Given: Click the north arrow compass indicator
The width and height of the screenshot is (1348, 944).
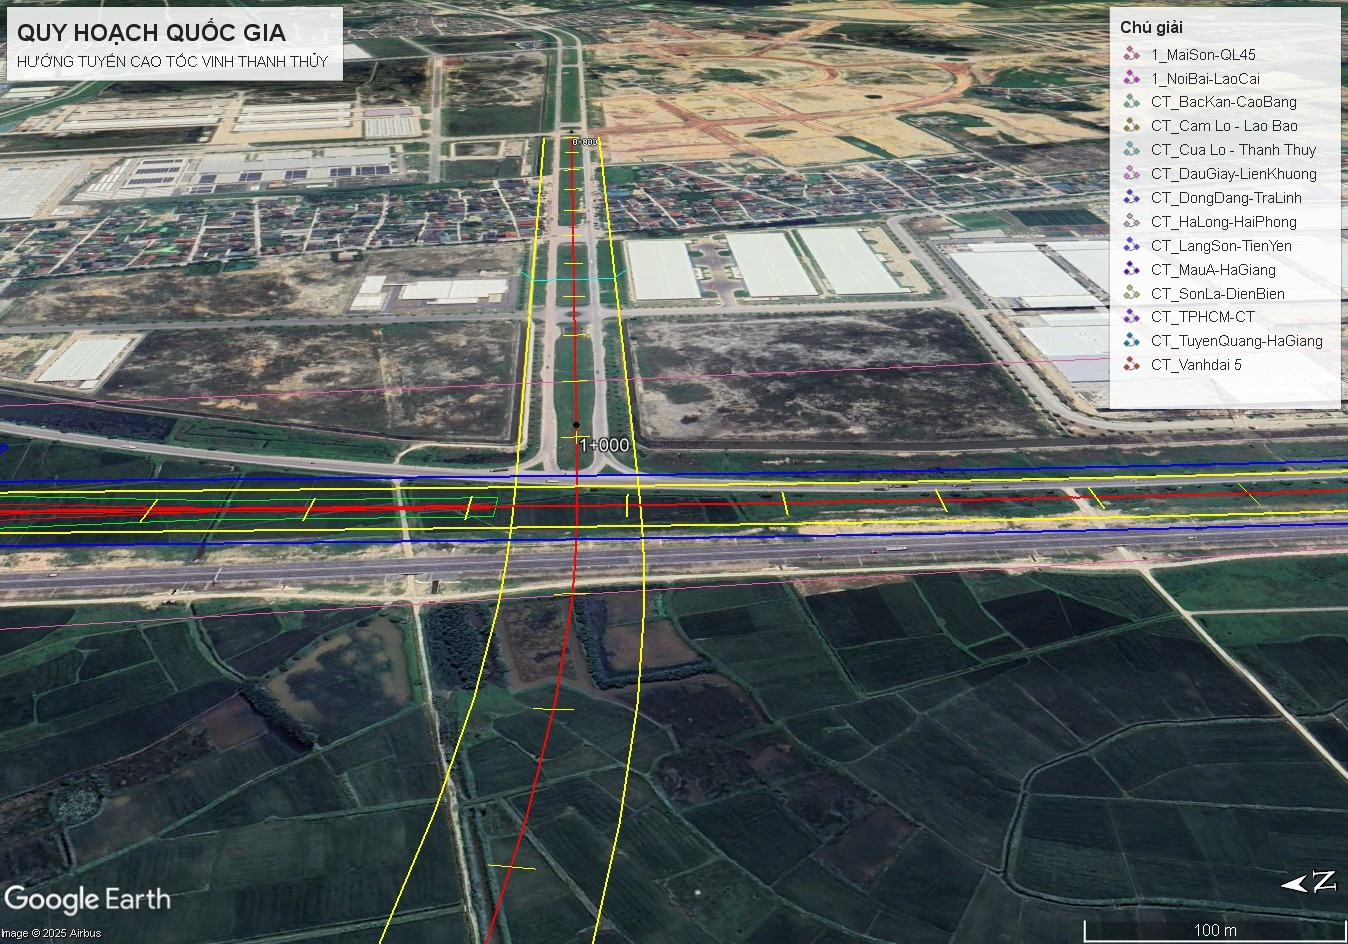Looking at the screenshot, I should [x=1310, y=882].
